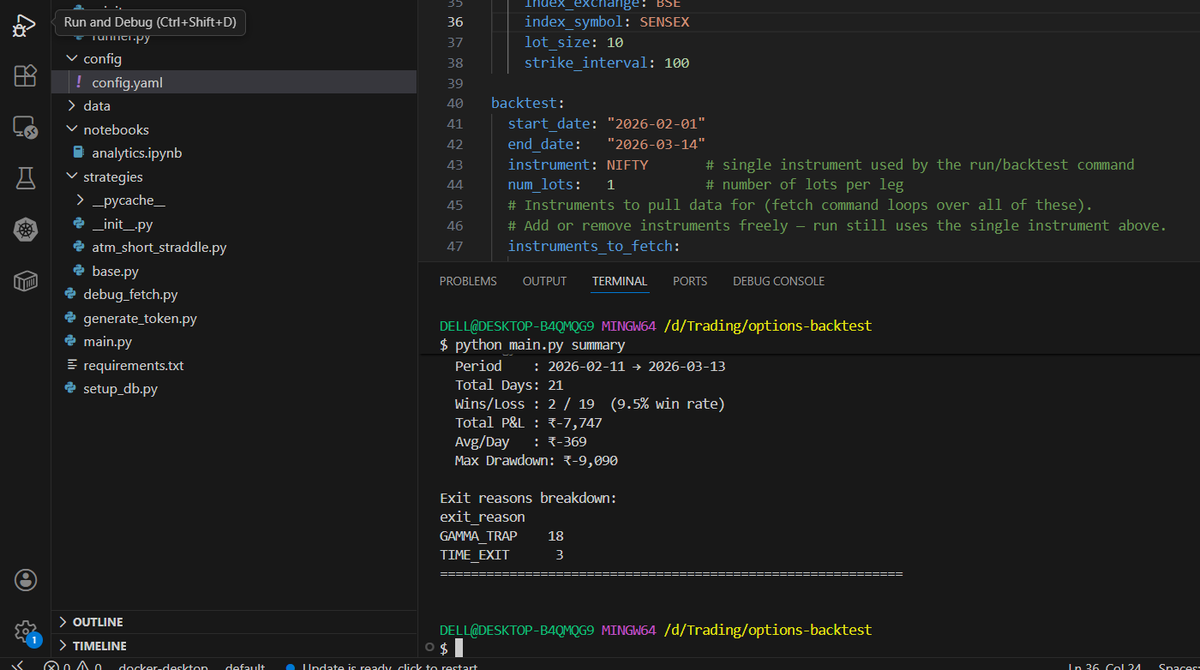Click the Wins/Loss line in terminal

590,404
